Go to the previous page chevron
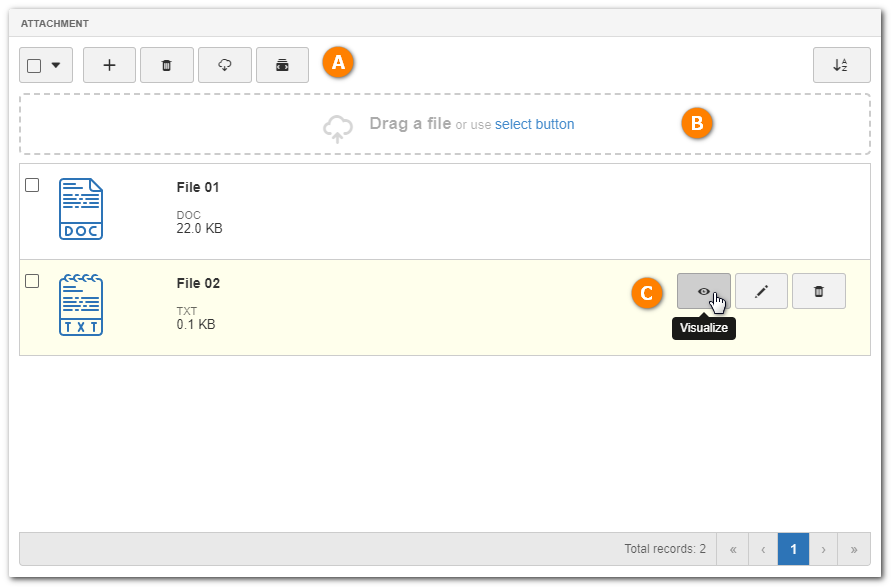The image size is (891, 587). [x=763, y=549]
